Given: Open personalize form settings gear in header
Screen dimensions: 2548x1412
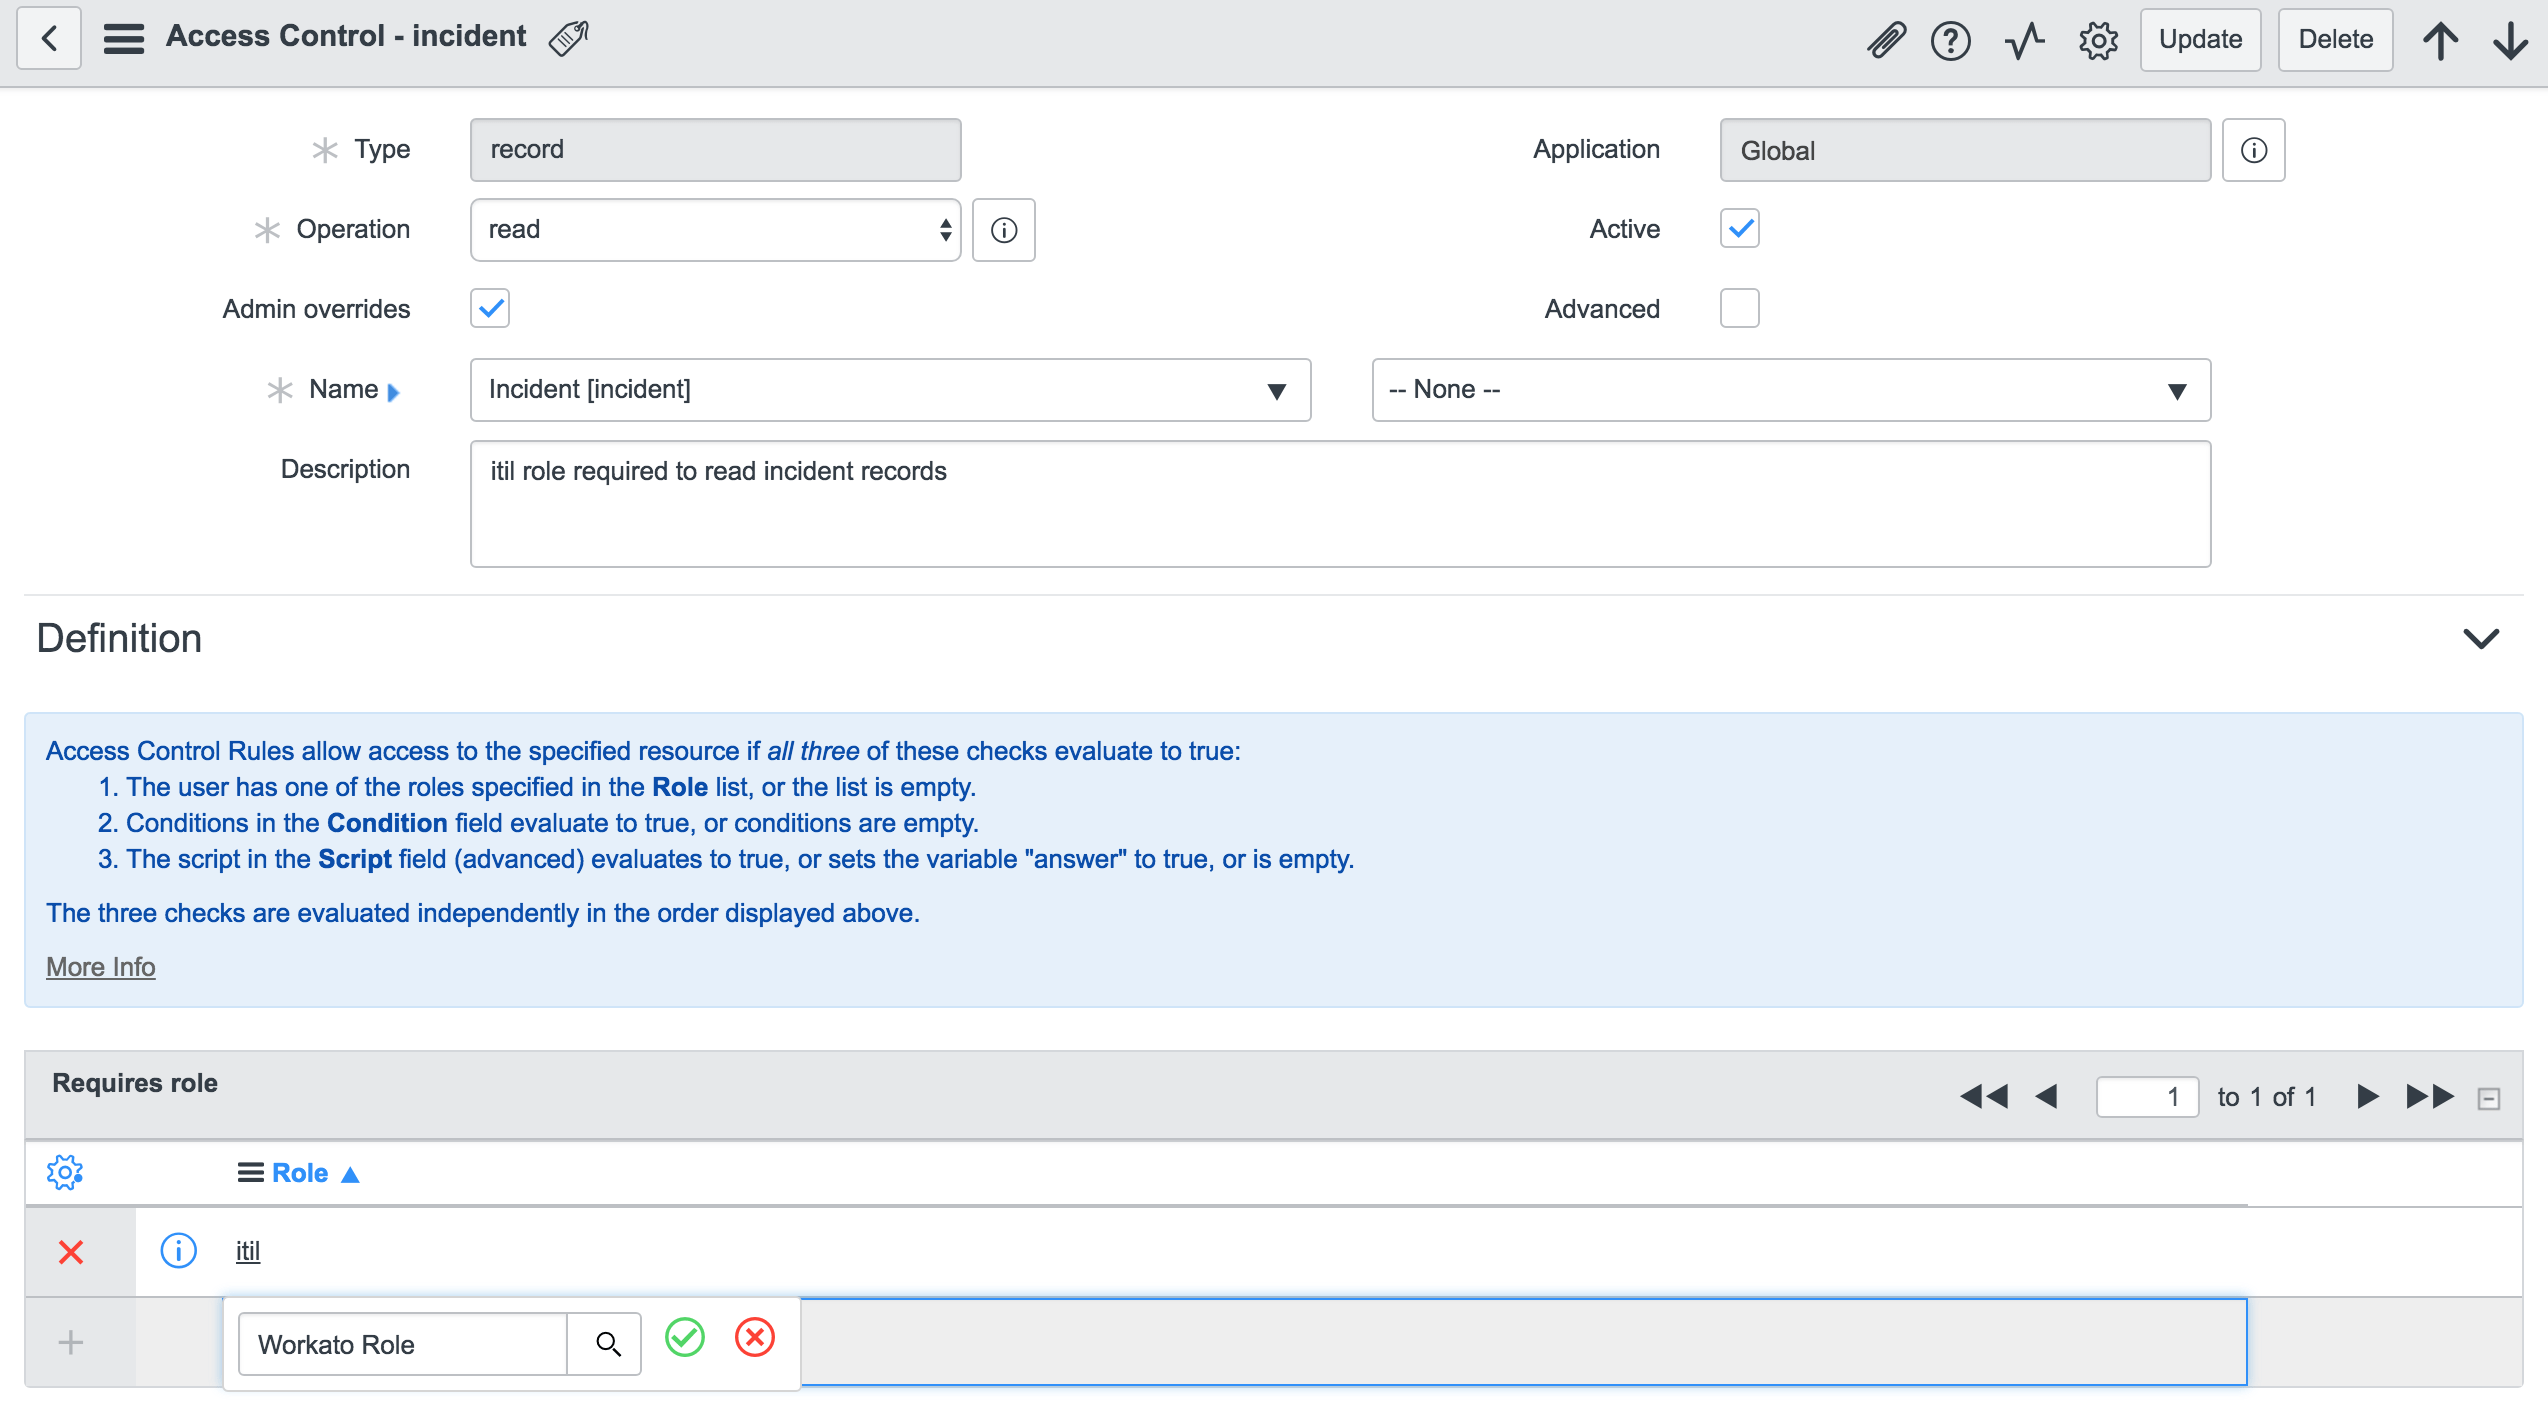Looking at the screenshot, I should tap(2097, 40).
